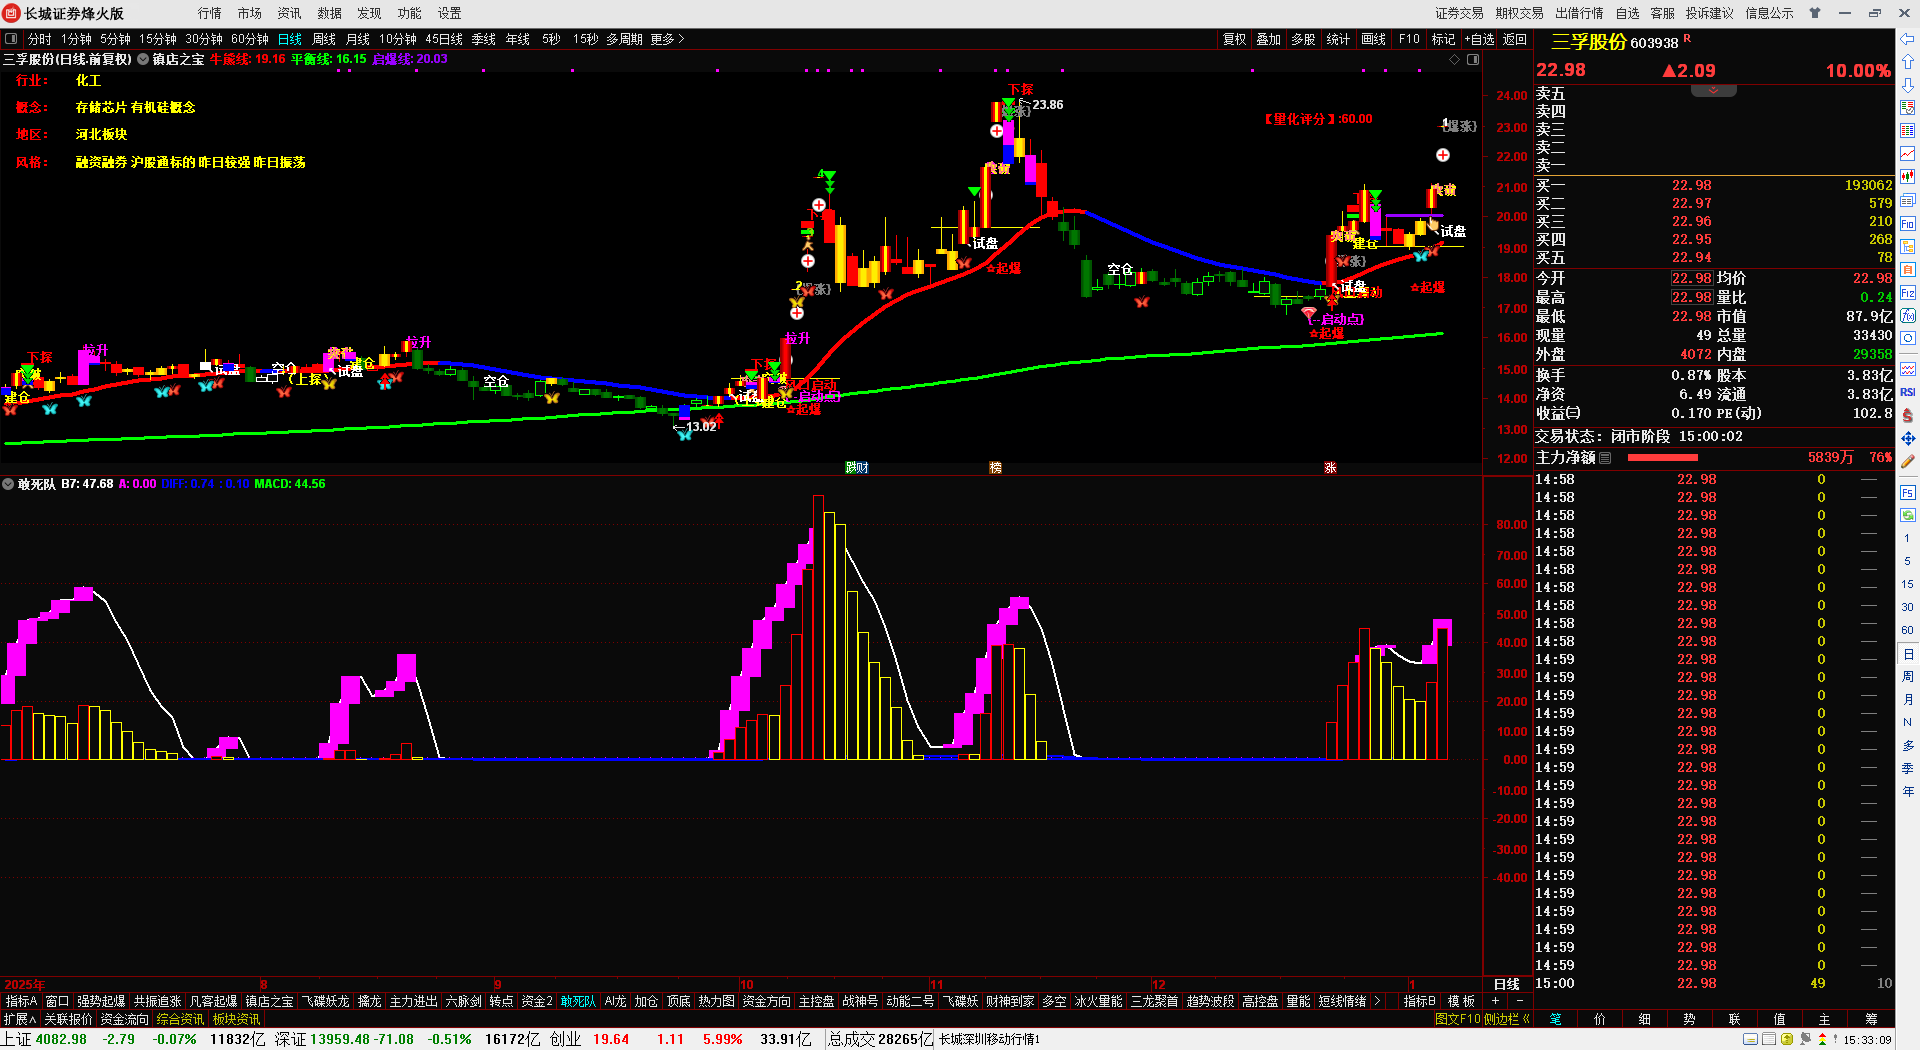Click the +自选 add watchlist button
Image resolution: width=1920 pixels, height=1050 pixels.
1480,39
